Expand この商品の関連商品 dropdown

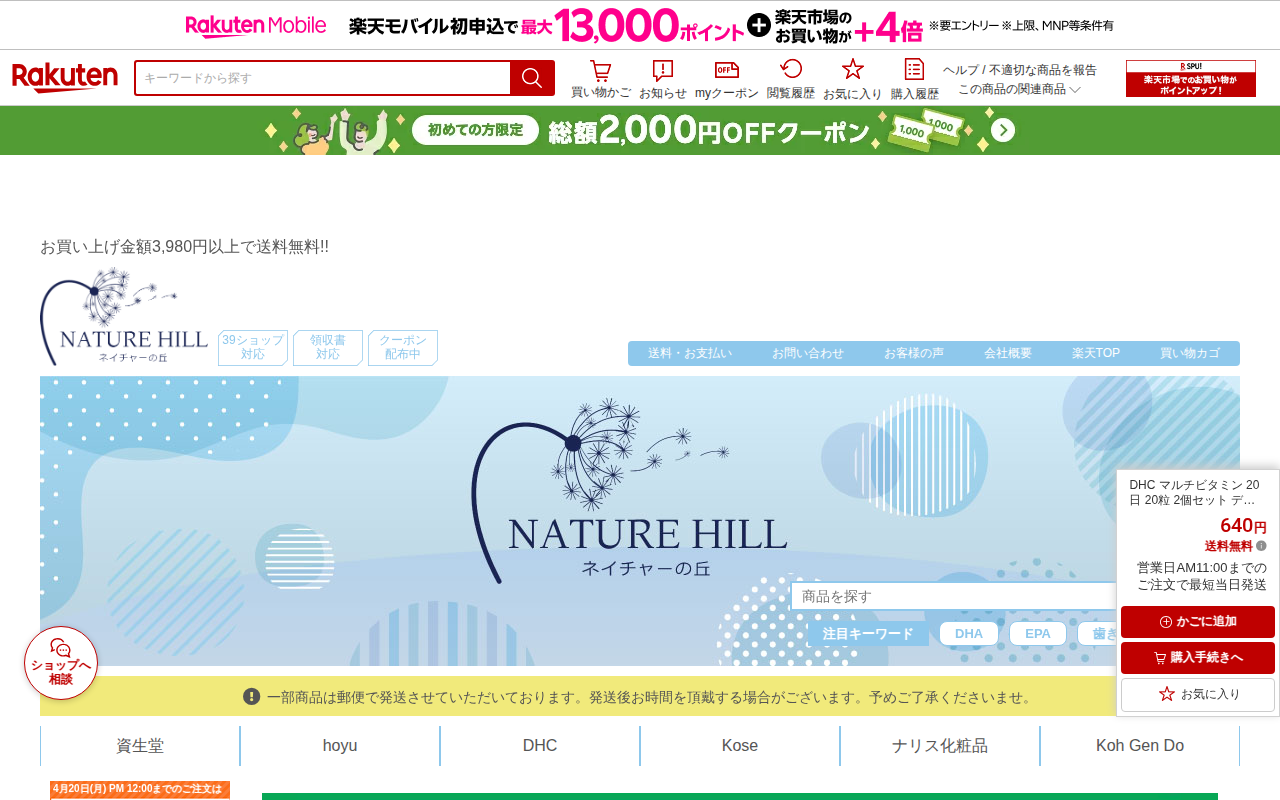1020,89
